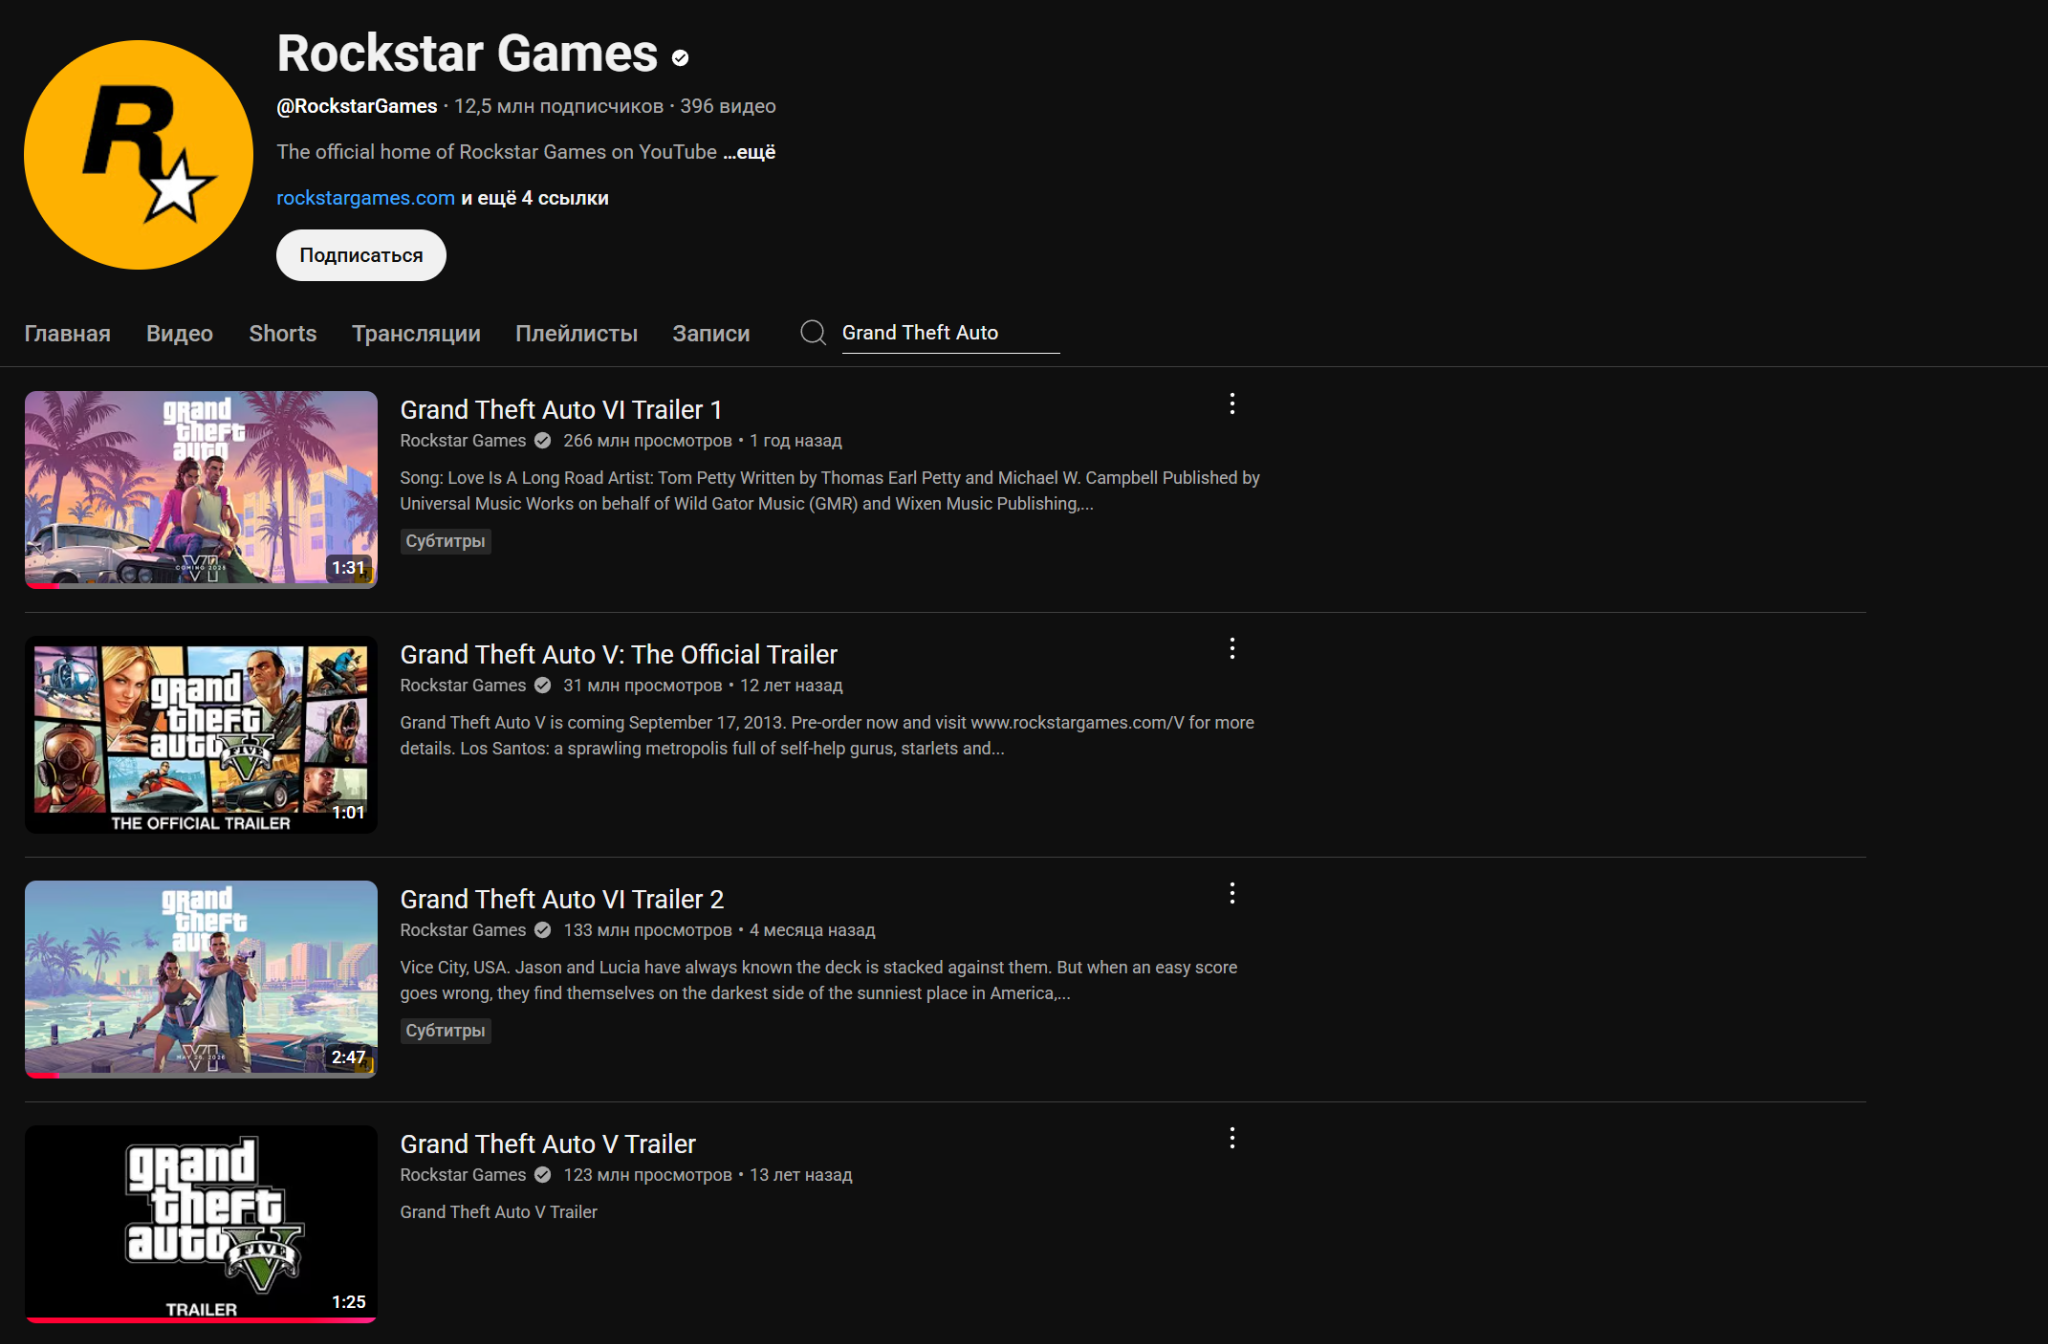Open three-dot menu for GTA V Official Trailer
This screenshot has width=2048, height=1344.
(x=1232, y=649)
